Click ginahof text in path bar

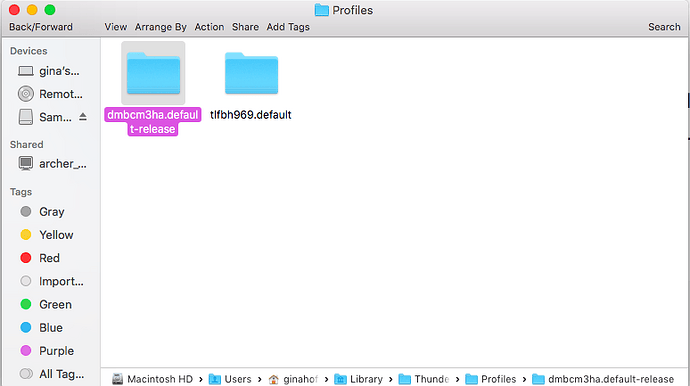[301, 379]
